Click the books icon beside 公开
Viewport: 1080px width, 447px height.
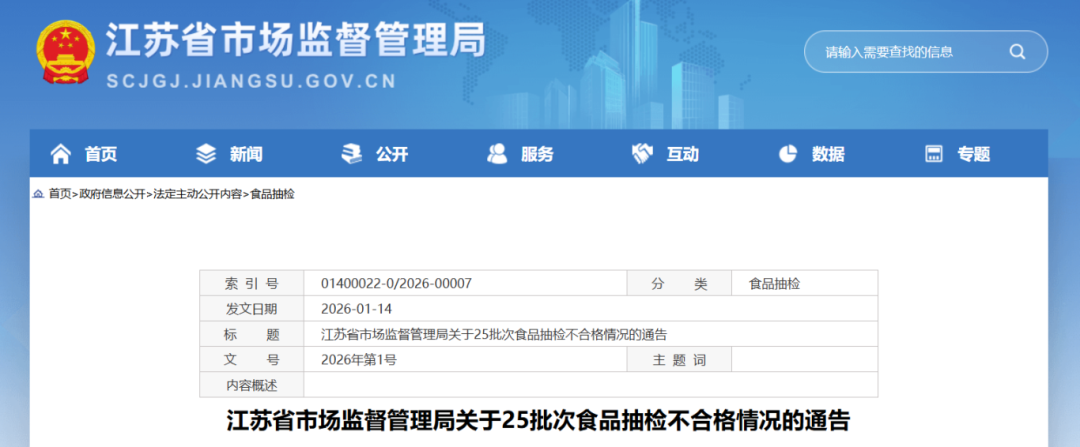pos(351,154)
